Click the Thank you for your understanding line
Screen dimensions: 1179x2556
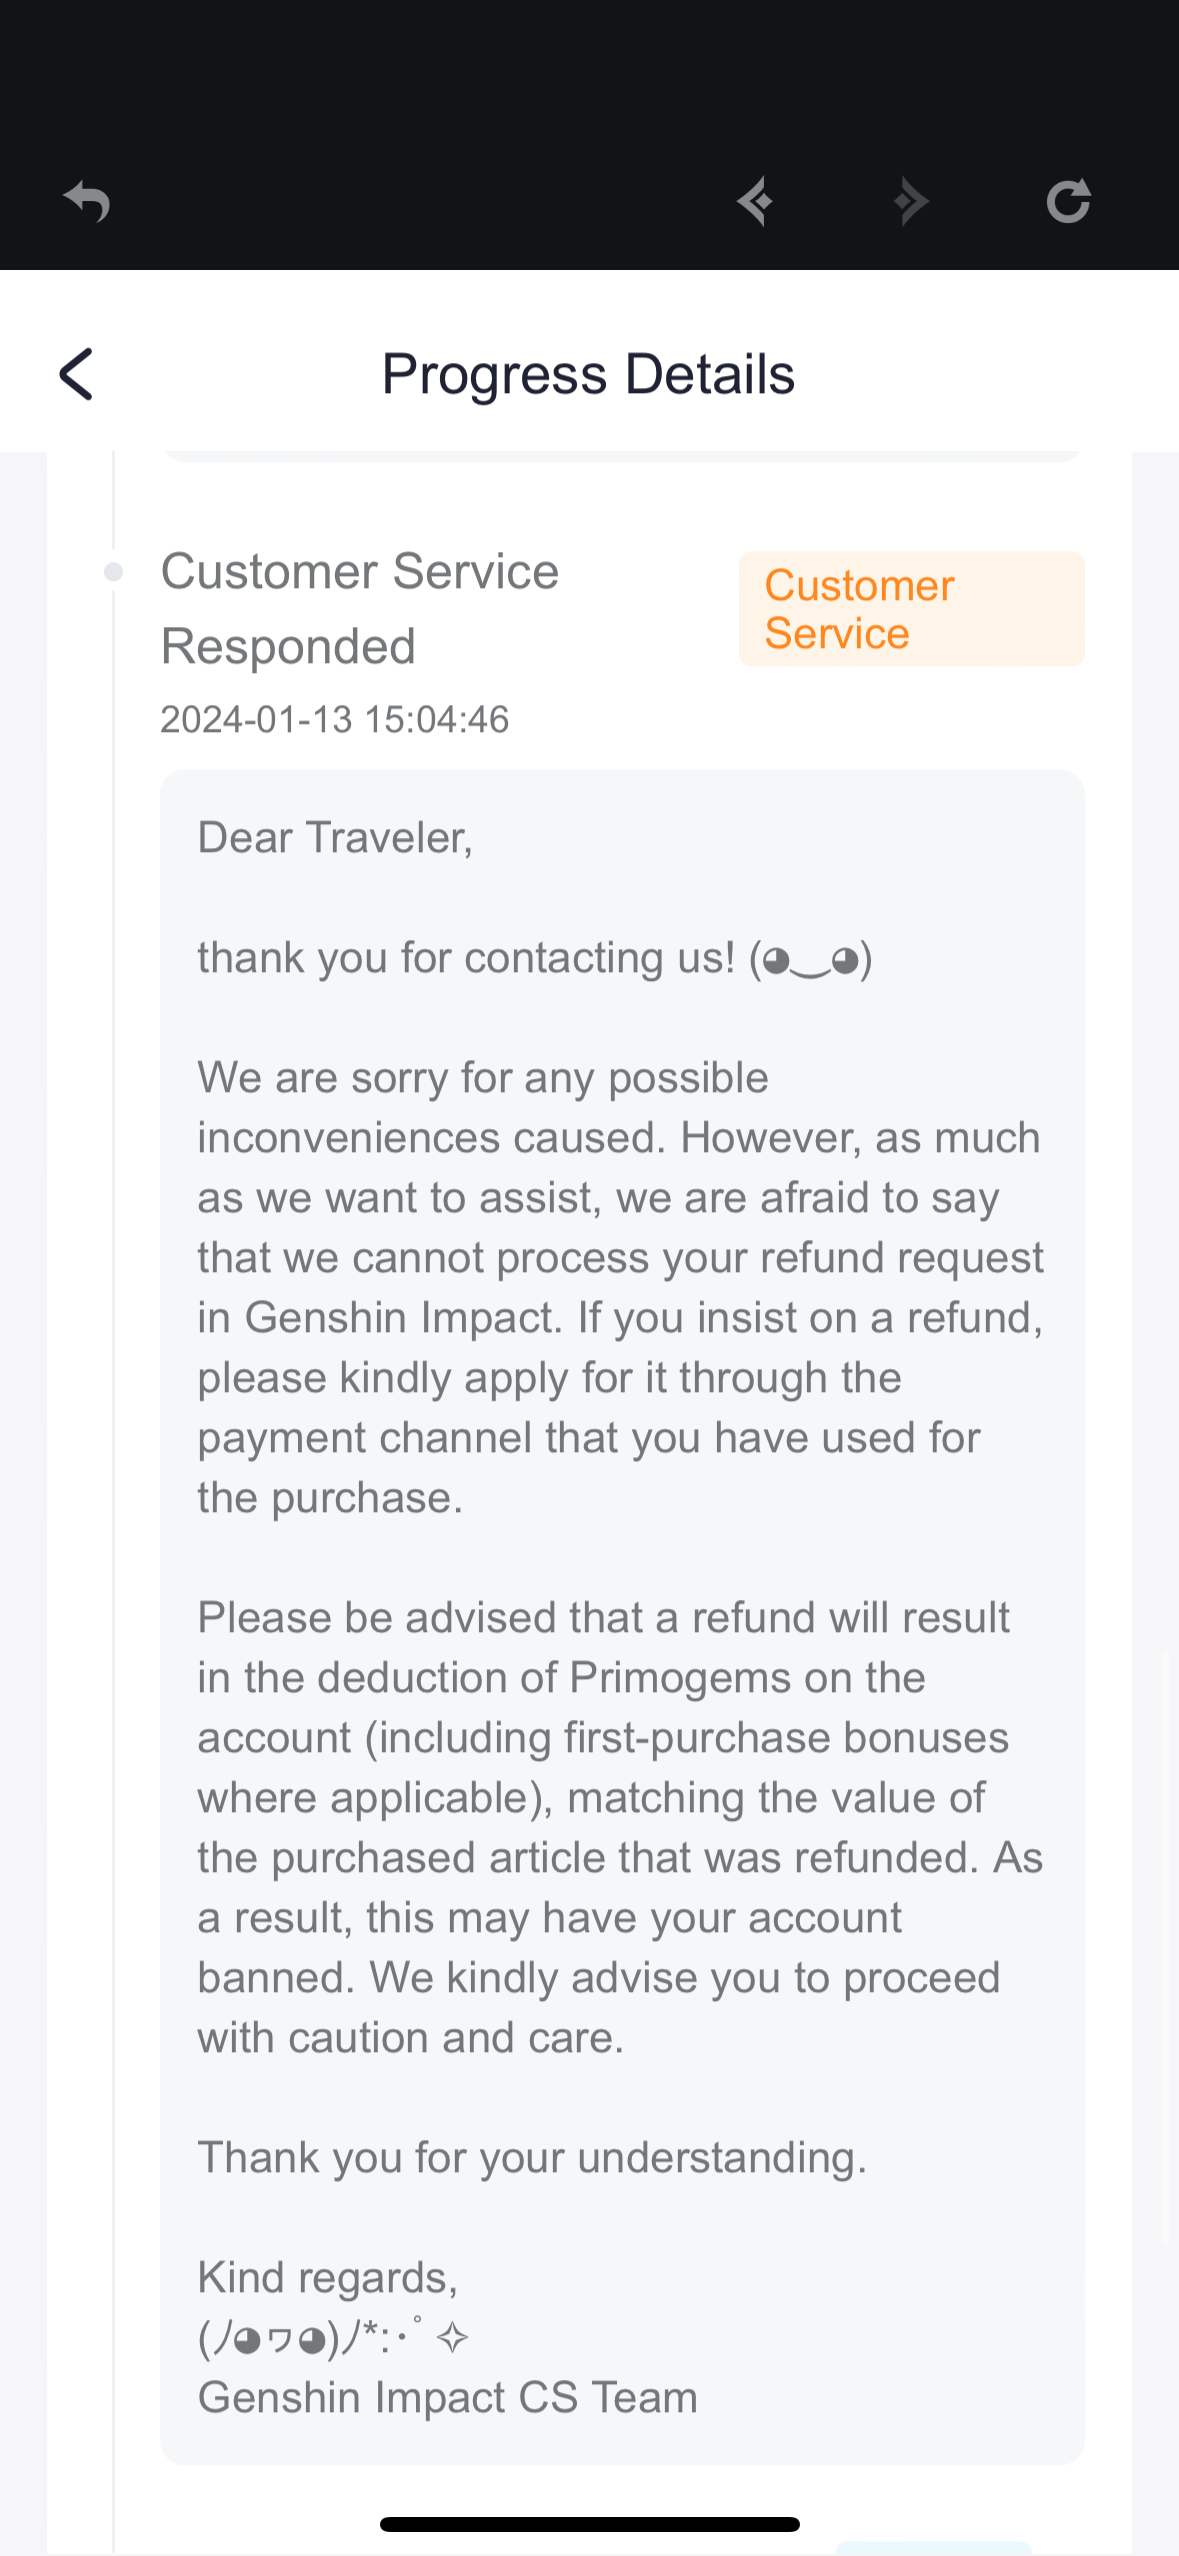pos(532,2158)
